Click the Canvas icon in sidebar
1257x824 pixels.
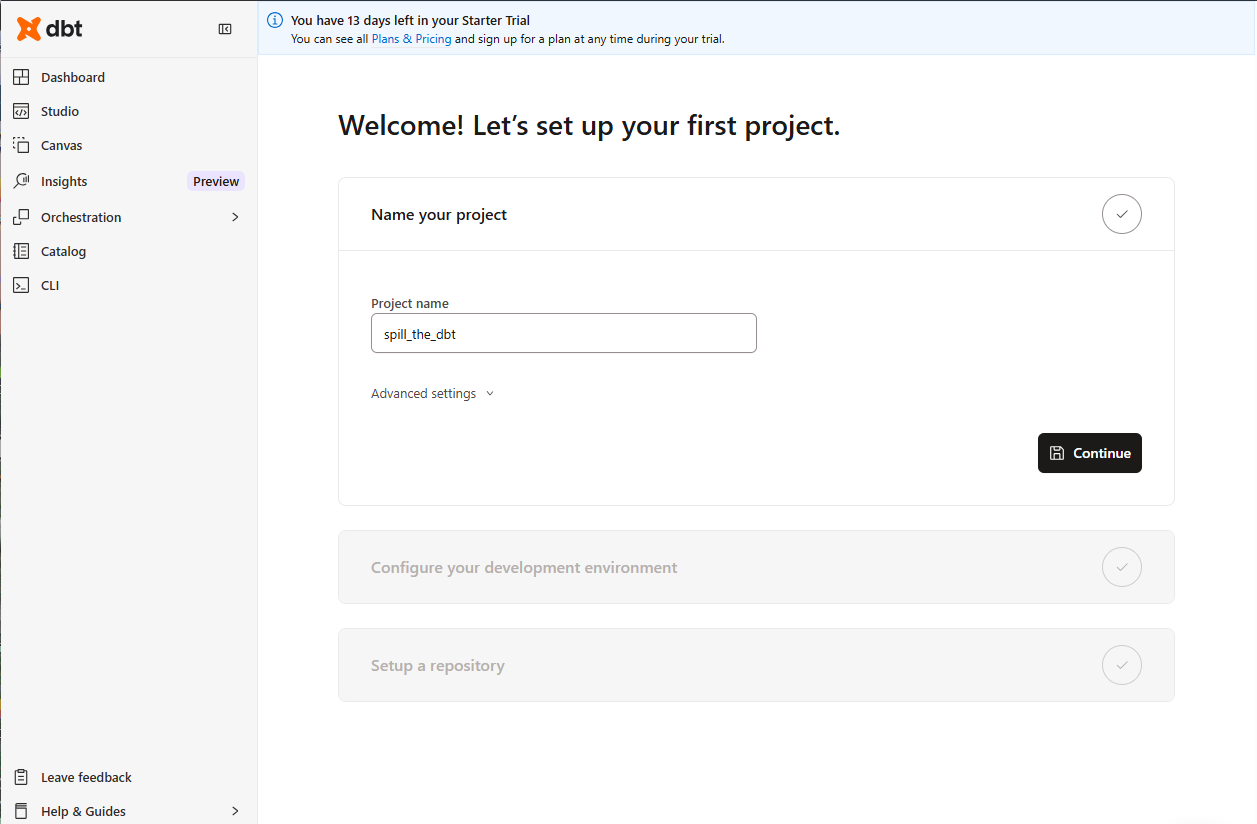21,145
